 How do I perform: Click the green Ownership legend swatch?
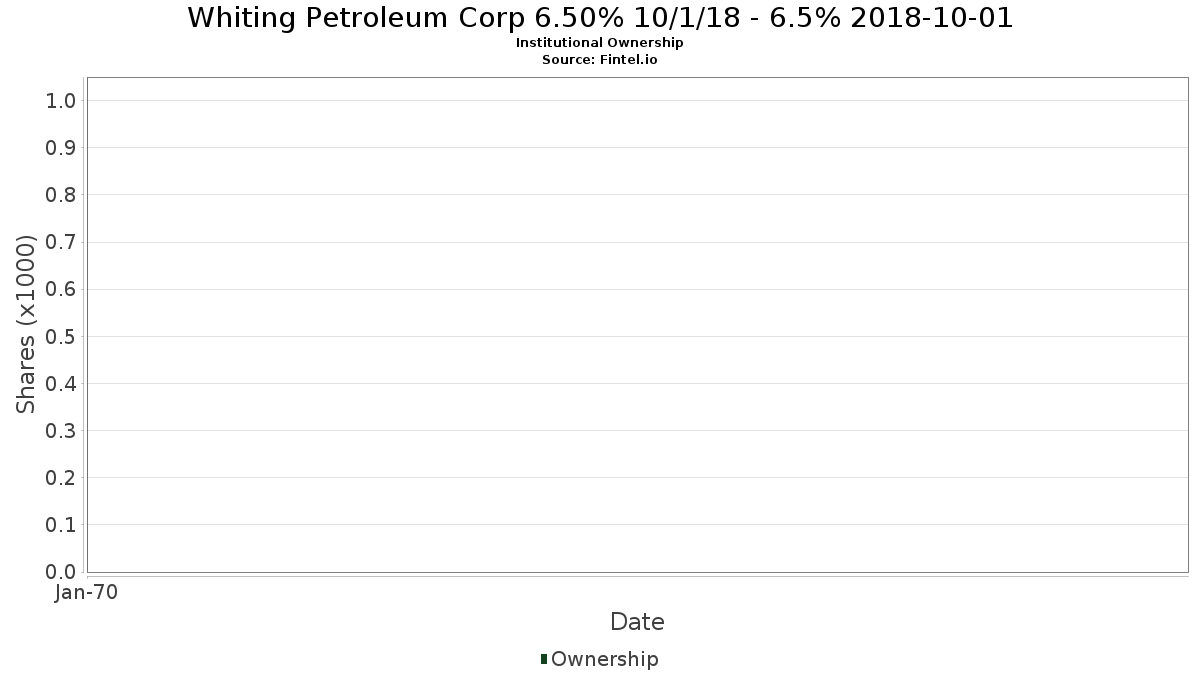pyautogui.click(x=544, y=659)
